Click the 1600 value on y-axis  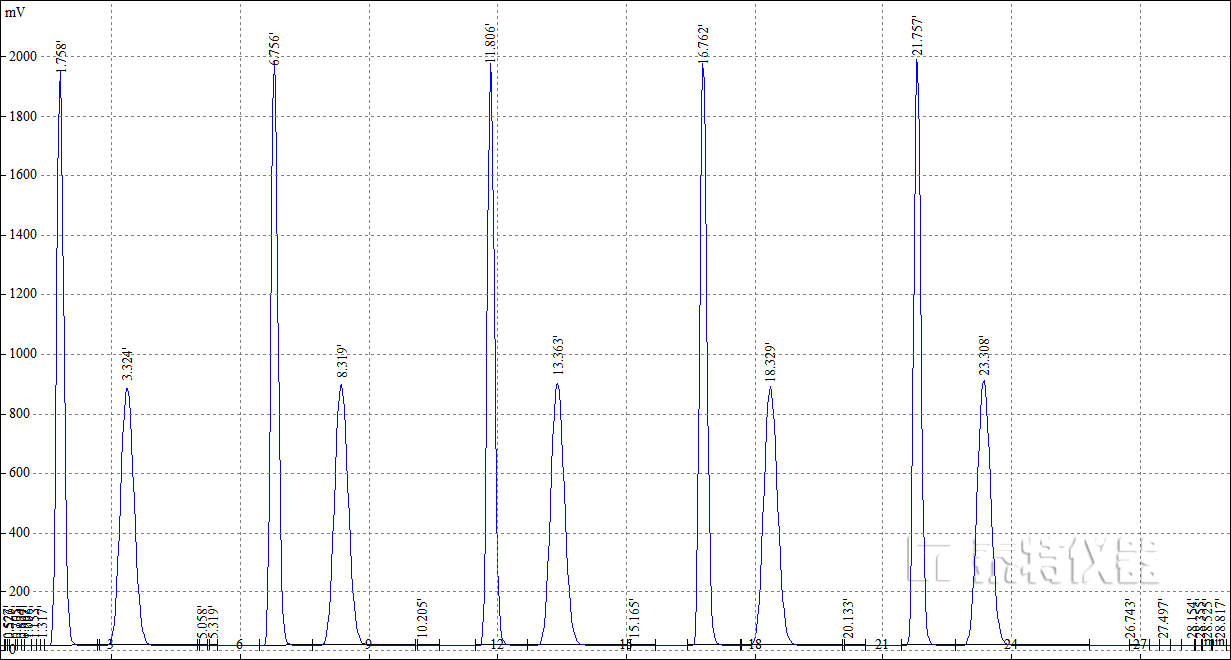tap(22, 175)
